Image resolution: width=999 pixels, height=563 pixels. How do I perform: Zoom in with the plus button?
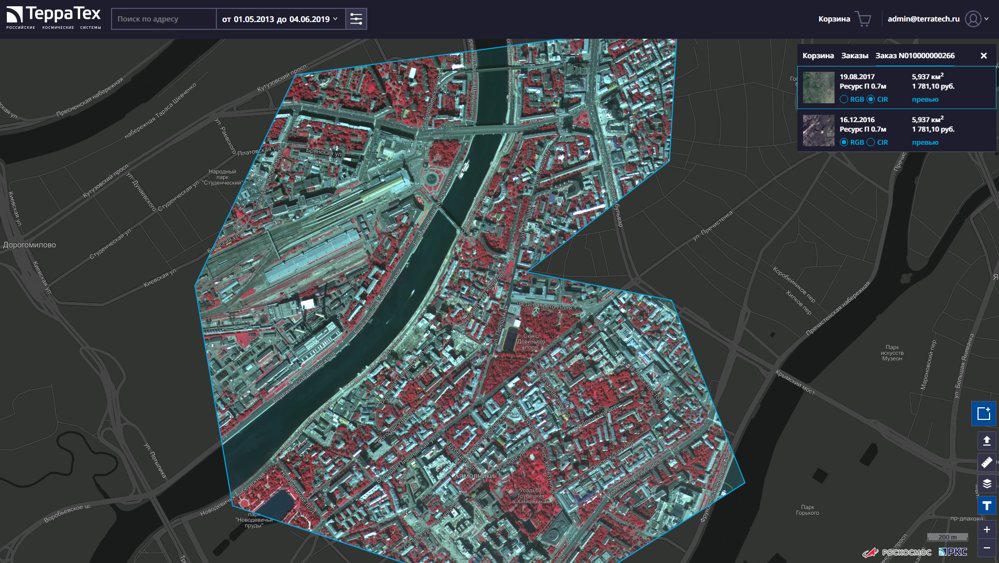(987, 530)
